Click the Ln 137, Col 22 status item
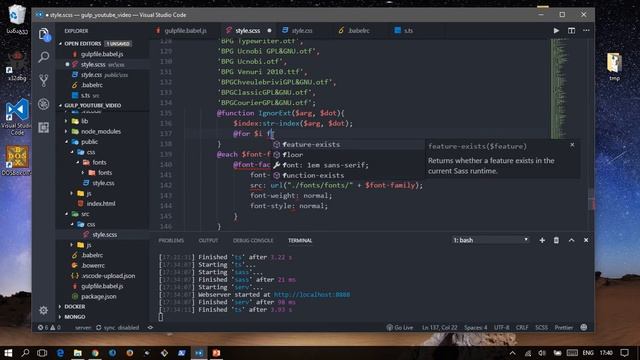Image resolution: width=640 pixels, height=360 pixels. 439,327
